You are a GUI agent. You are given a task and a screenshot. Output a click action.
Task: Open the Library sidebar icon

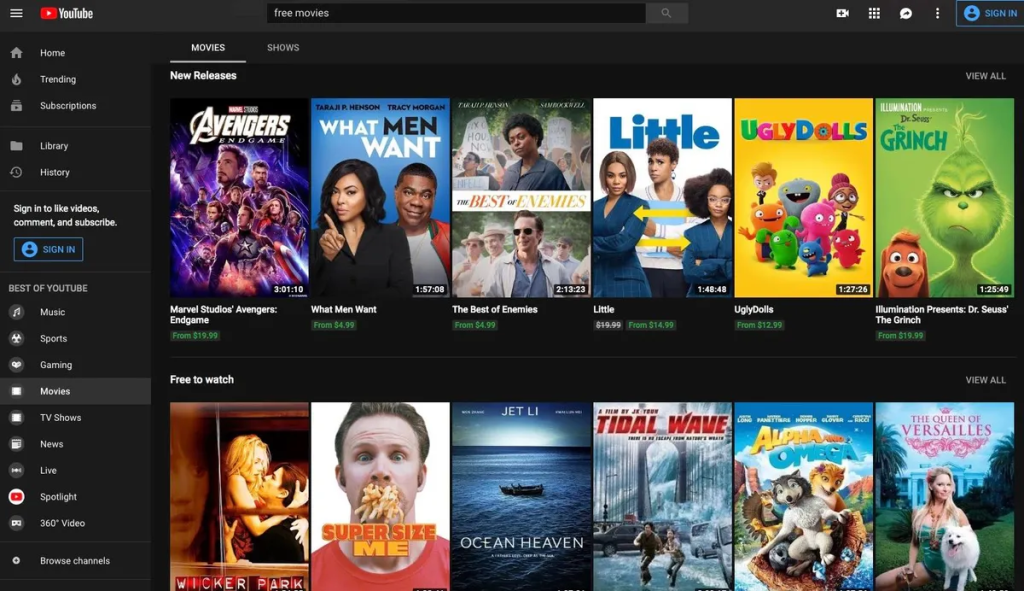[16, 145]
